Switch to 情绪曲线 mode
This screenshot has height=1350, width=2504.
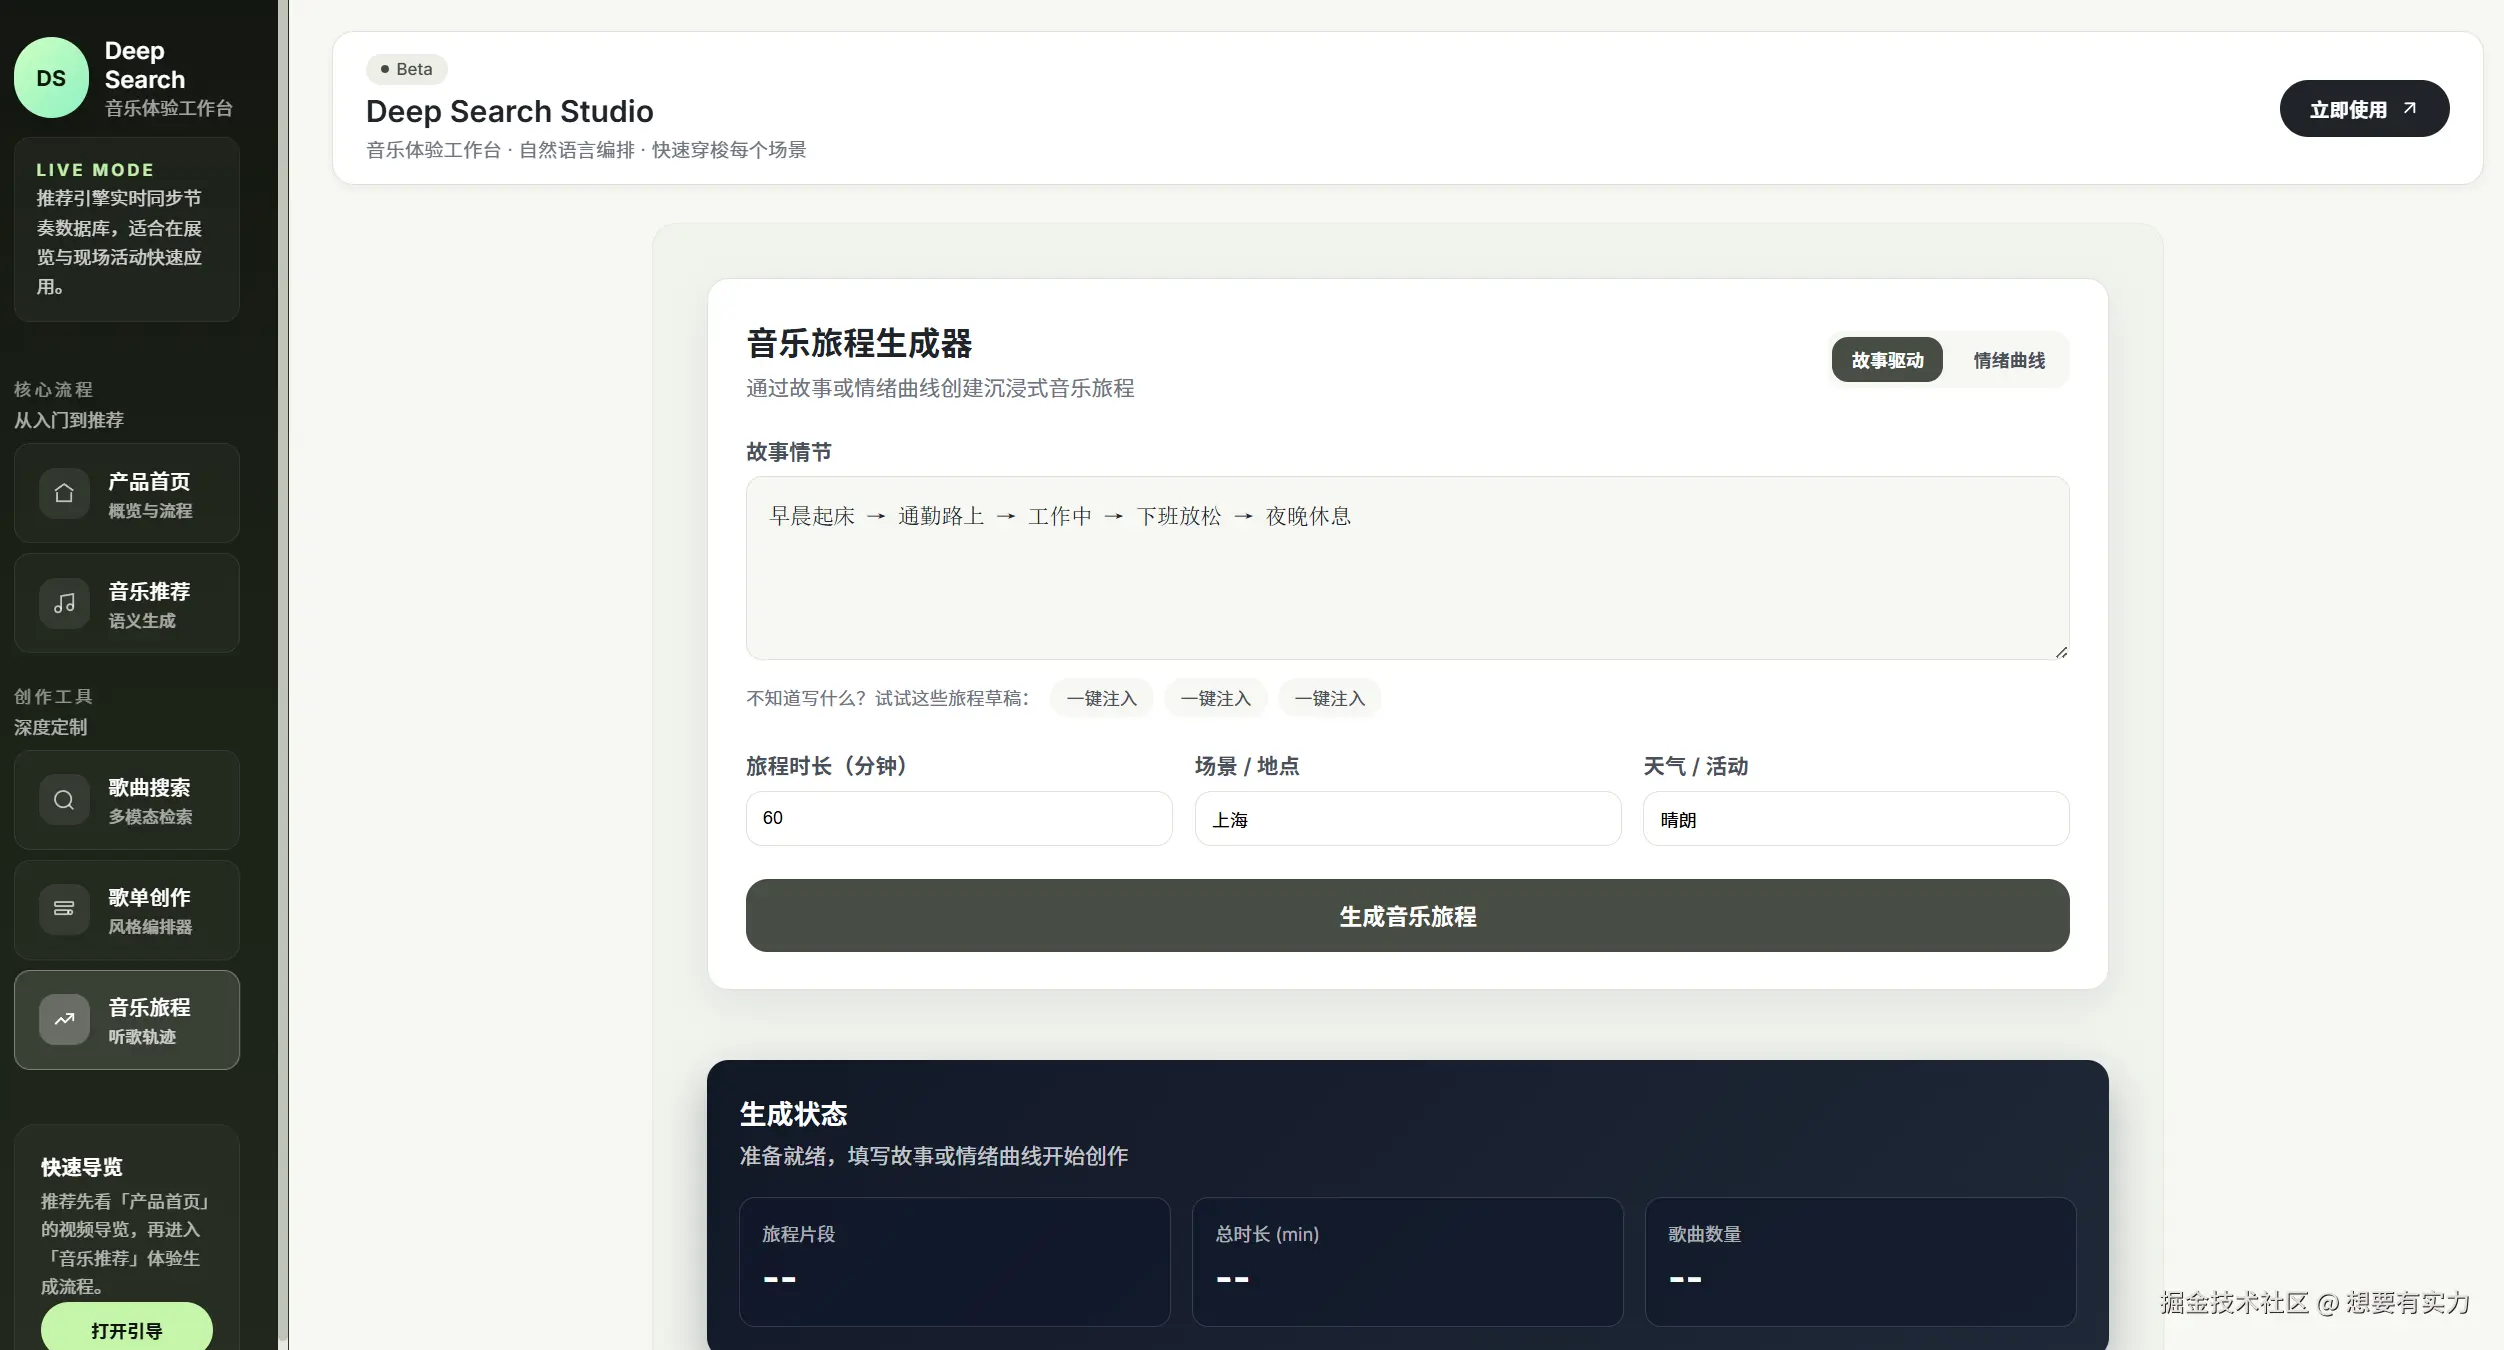tap(2008, 360)
